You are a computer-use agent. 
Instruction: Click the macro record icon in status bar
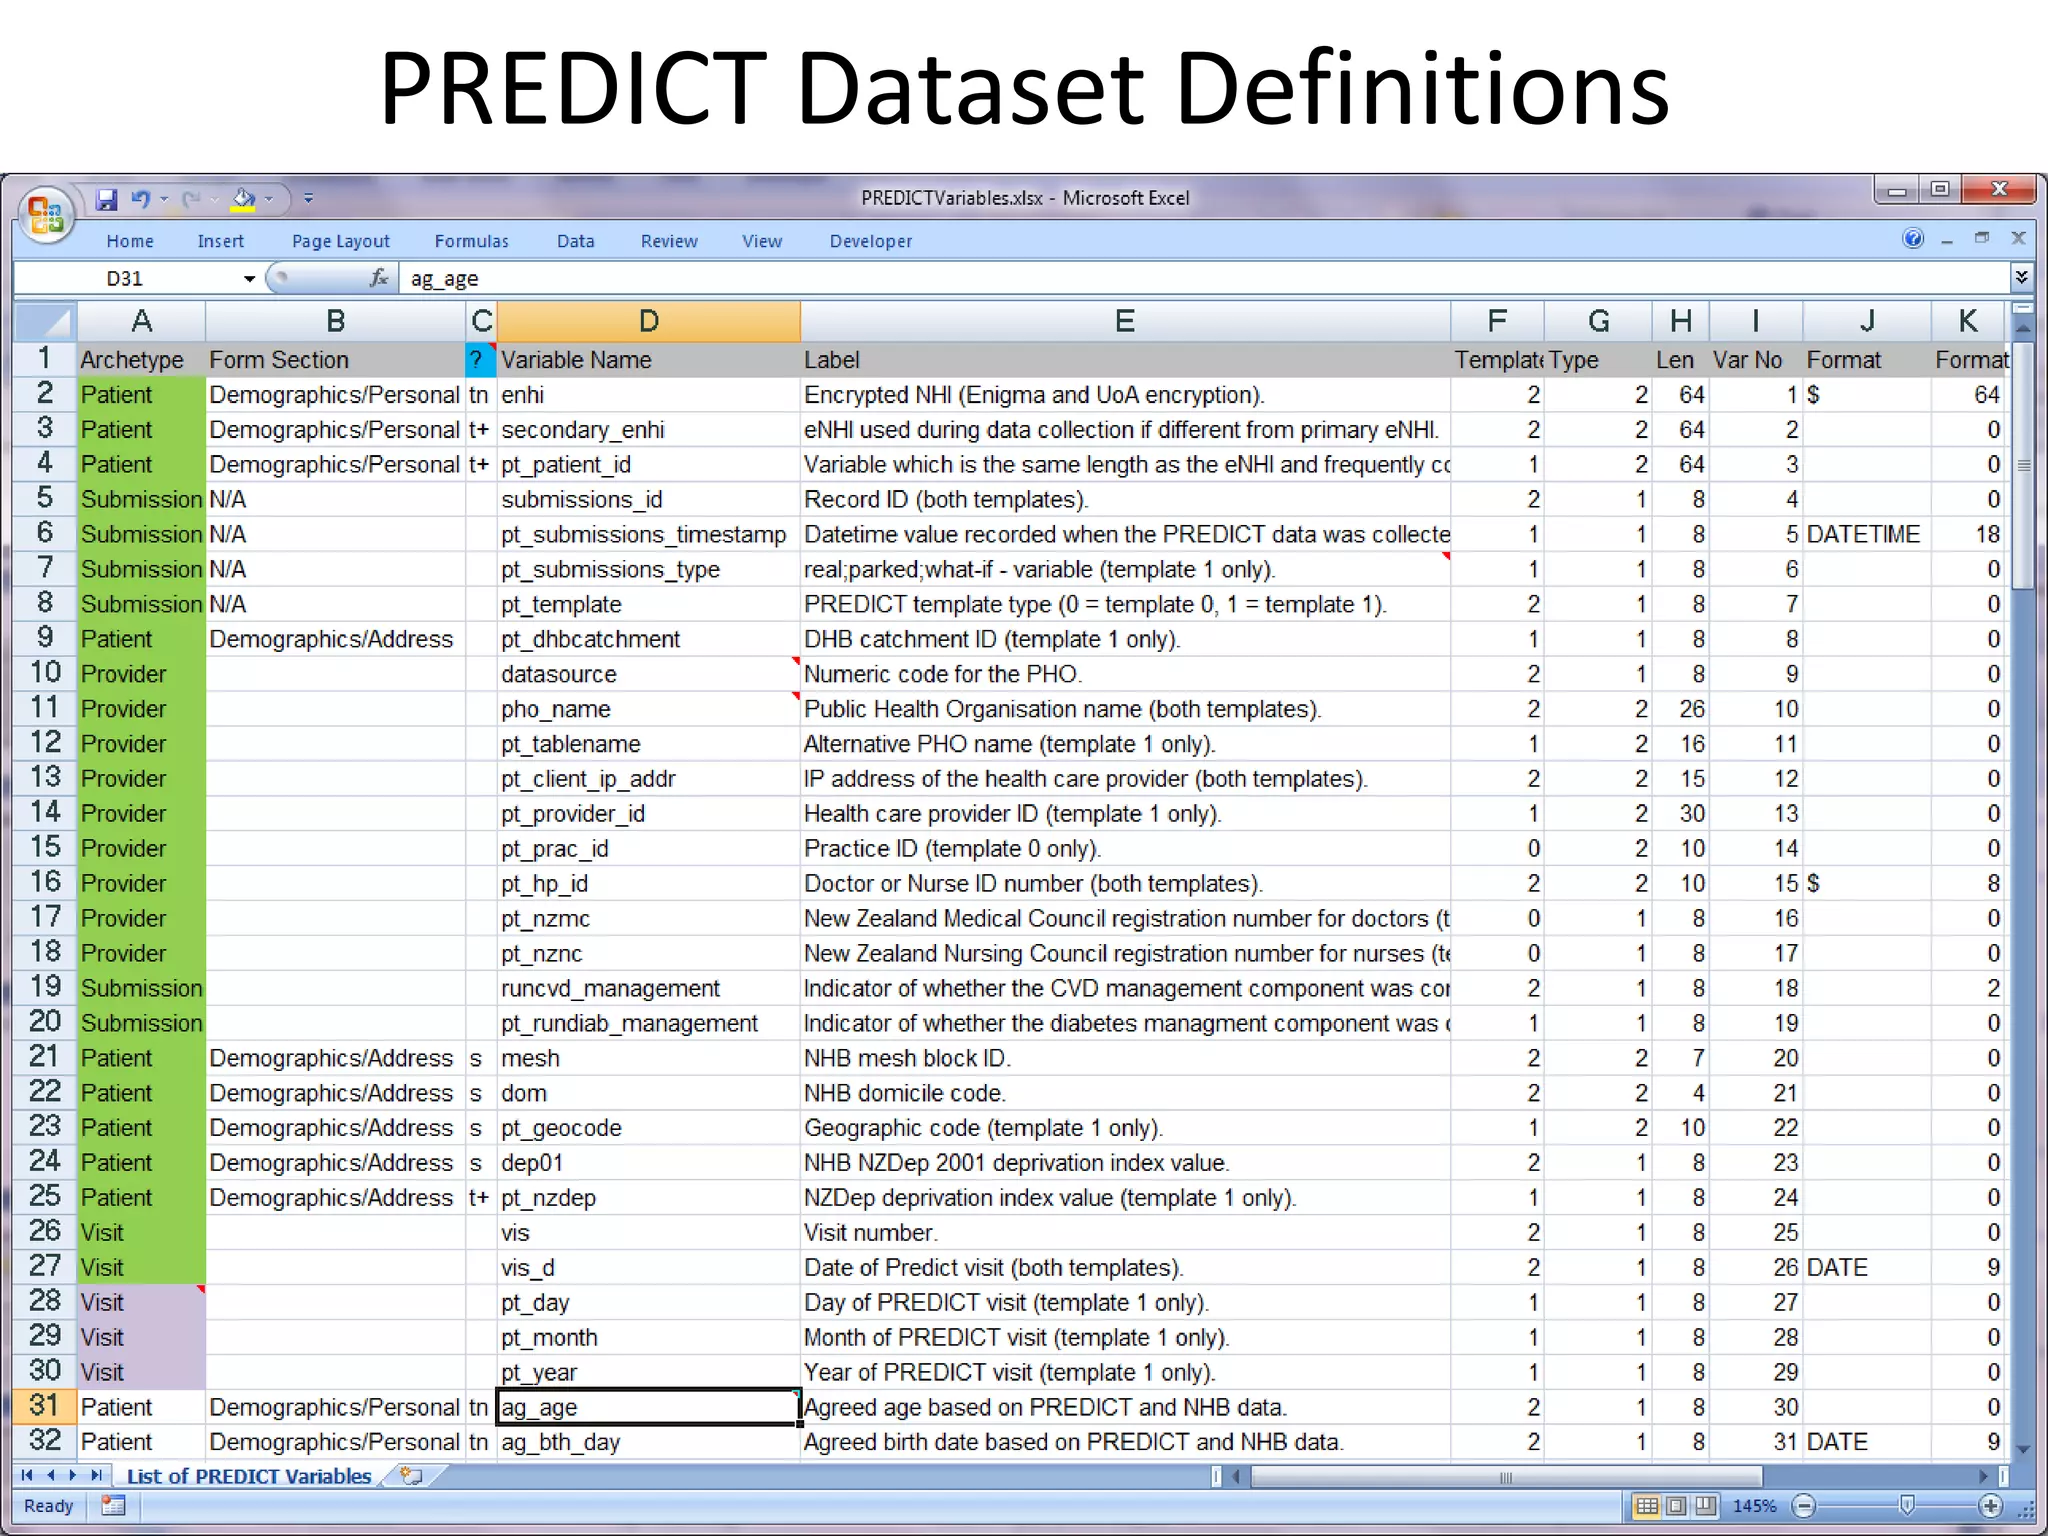point(113,1506)
